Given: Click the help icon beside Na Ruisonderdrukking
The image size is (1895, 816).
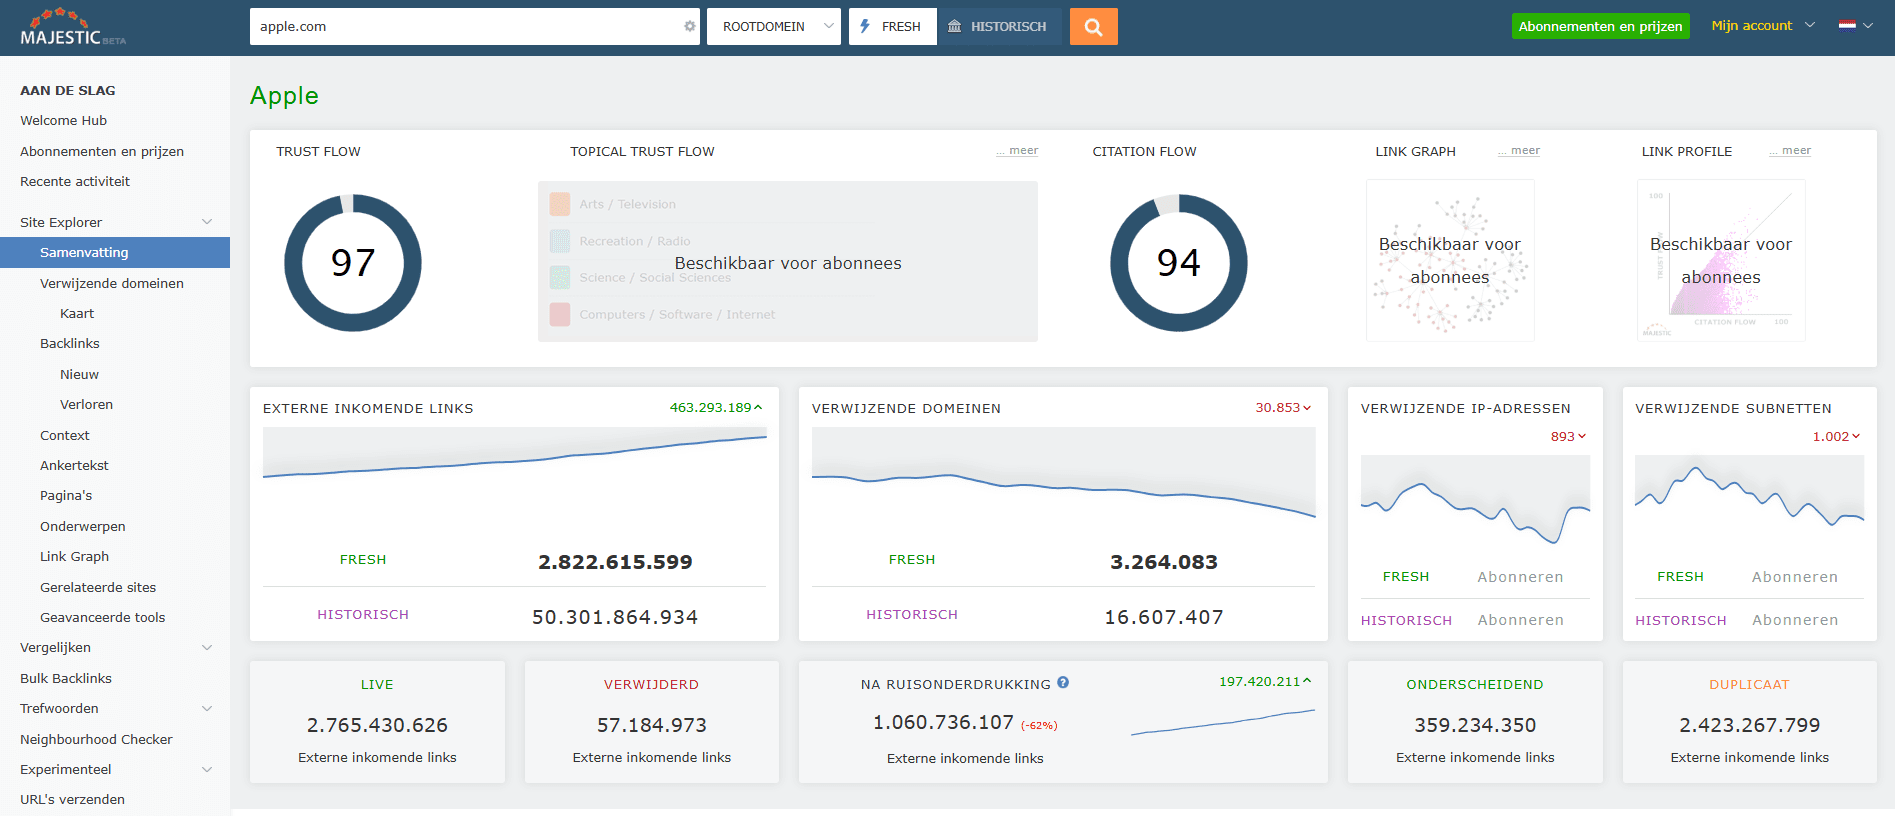Looking at the screenshot, I should click(x=1063, y=683).
